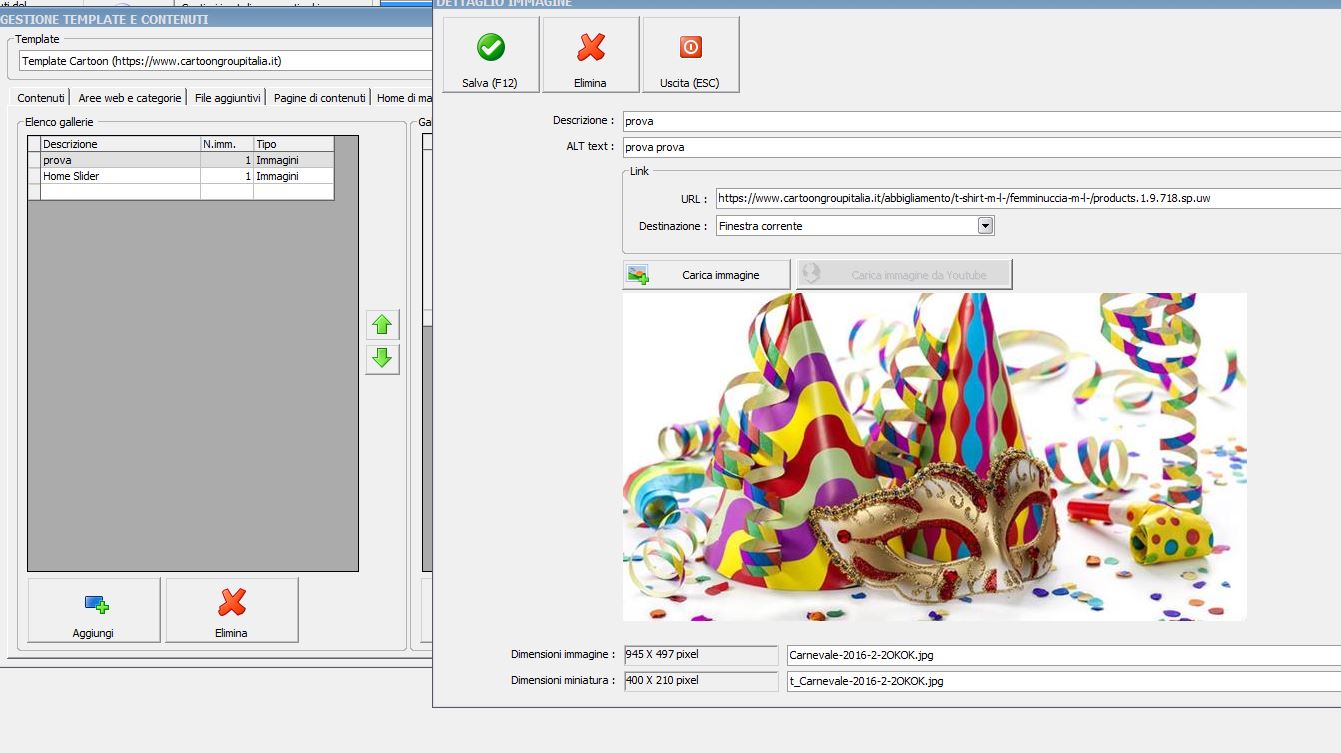Viewport: 1341px width, 753px height.
Task: Open the Destinazione dropdown
Action: point(985,226)
